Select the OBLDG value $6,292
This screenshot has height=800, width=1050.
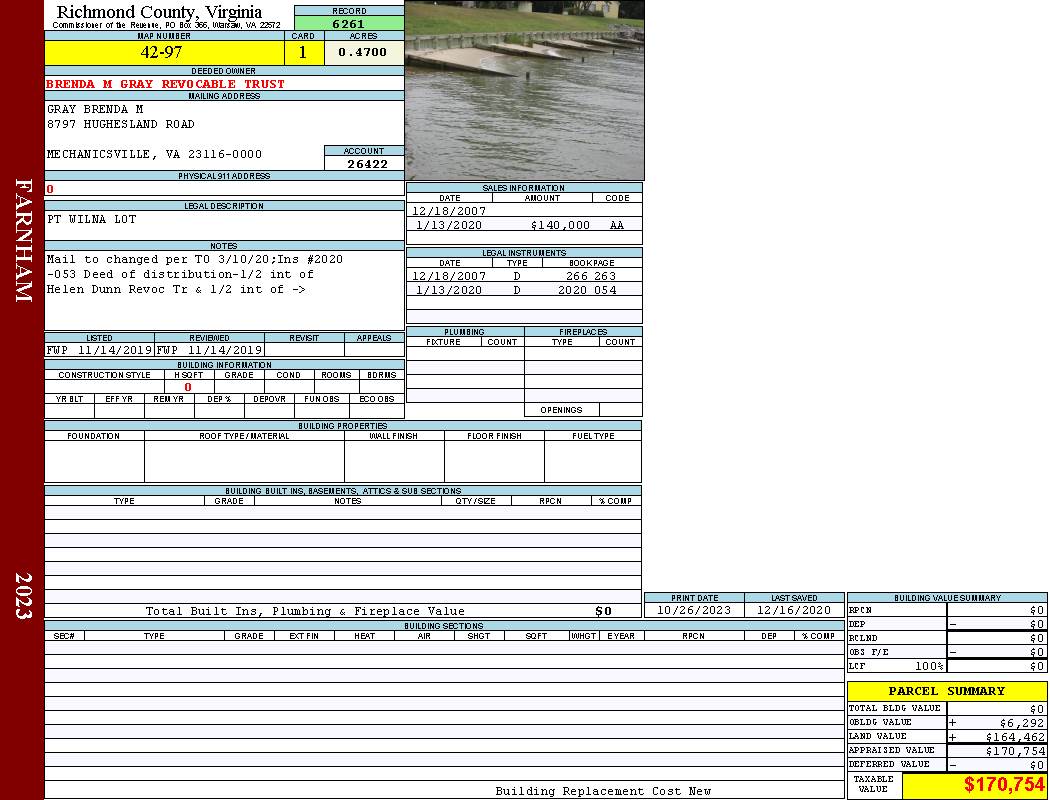click(1021, 722)
